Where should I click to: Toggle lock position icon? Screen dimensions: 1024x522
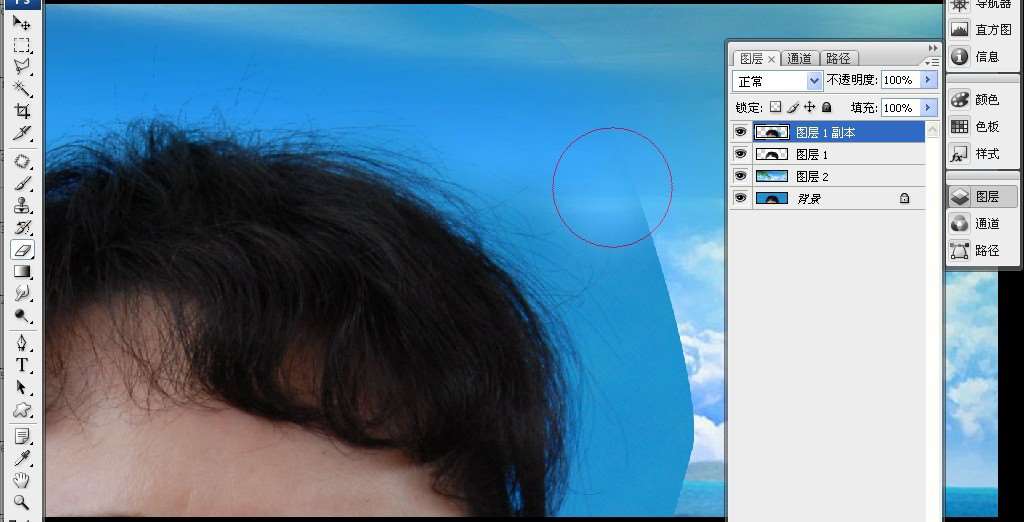click(810, 107)
